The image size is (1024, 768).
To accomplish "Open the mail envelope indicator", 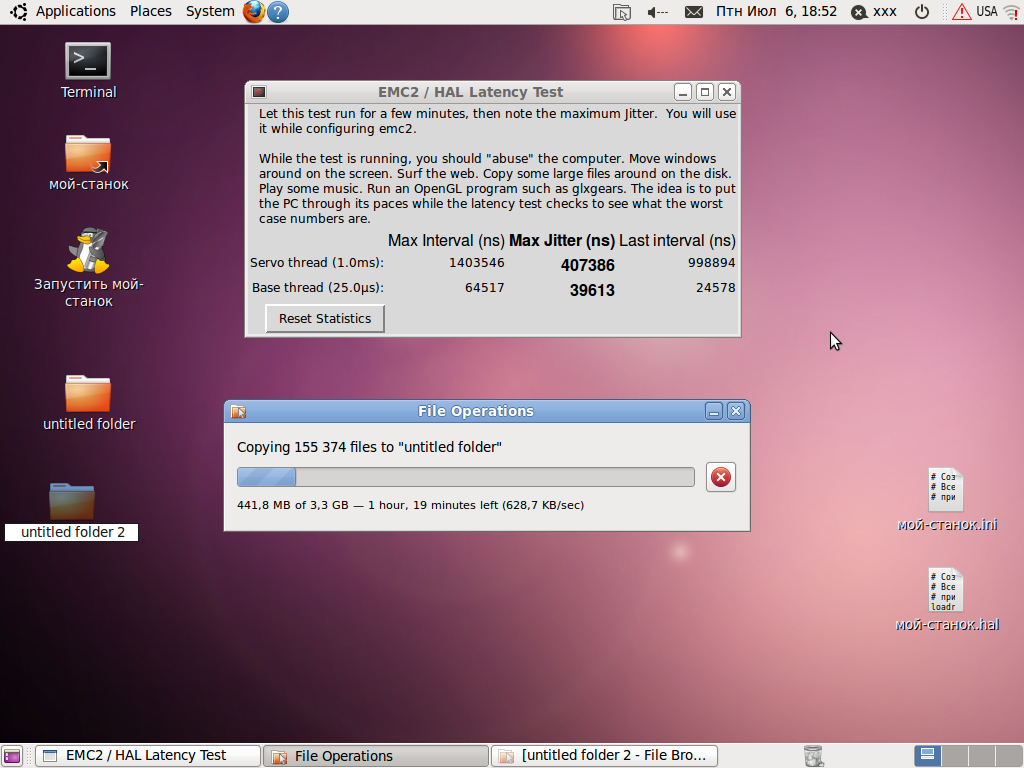I will (694, 12).
